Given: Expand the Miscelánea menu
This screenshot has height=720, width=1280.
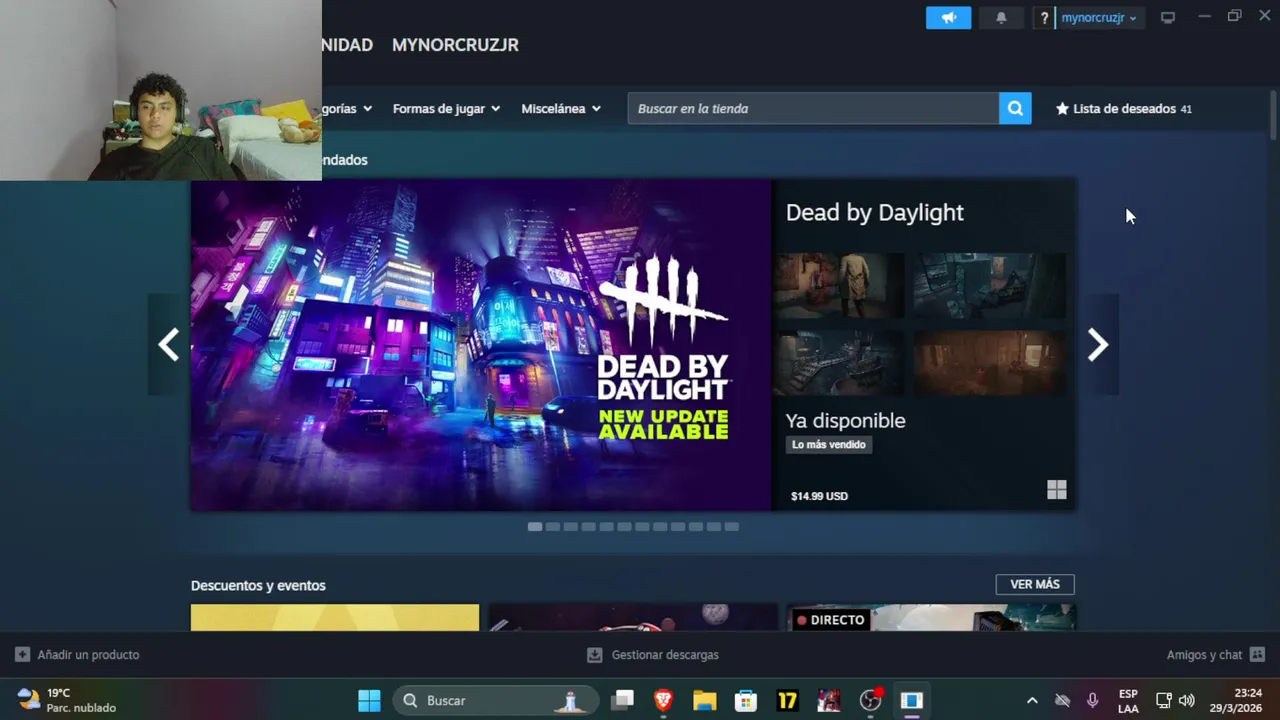Looking at the screenshot, I should tap(561, 108).
